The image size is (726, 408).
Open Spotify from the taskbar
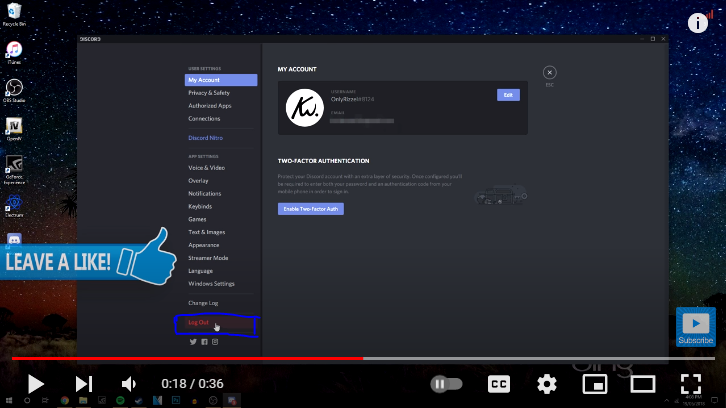click(x=120, y=401)
